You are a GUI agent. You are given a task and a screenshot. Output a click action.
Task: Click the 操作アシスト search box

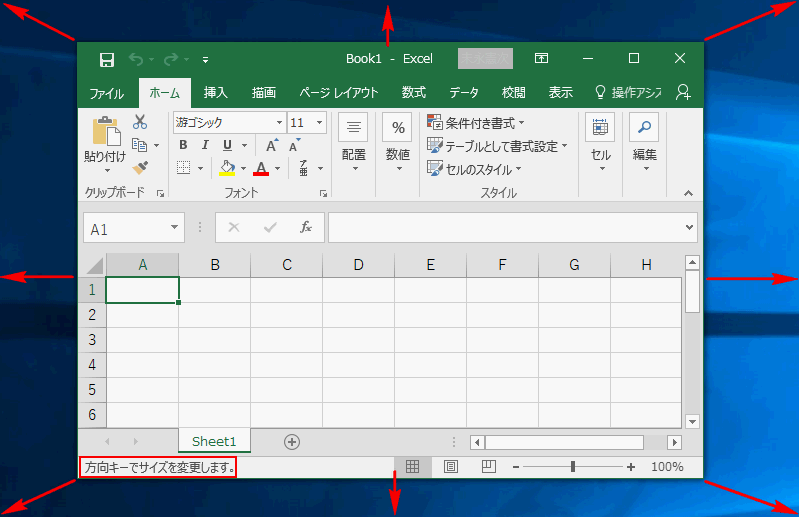pos(628,93)
